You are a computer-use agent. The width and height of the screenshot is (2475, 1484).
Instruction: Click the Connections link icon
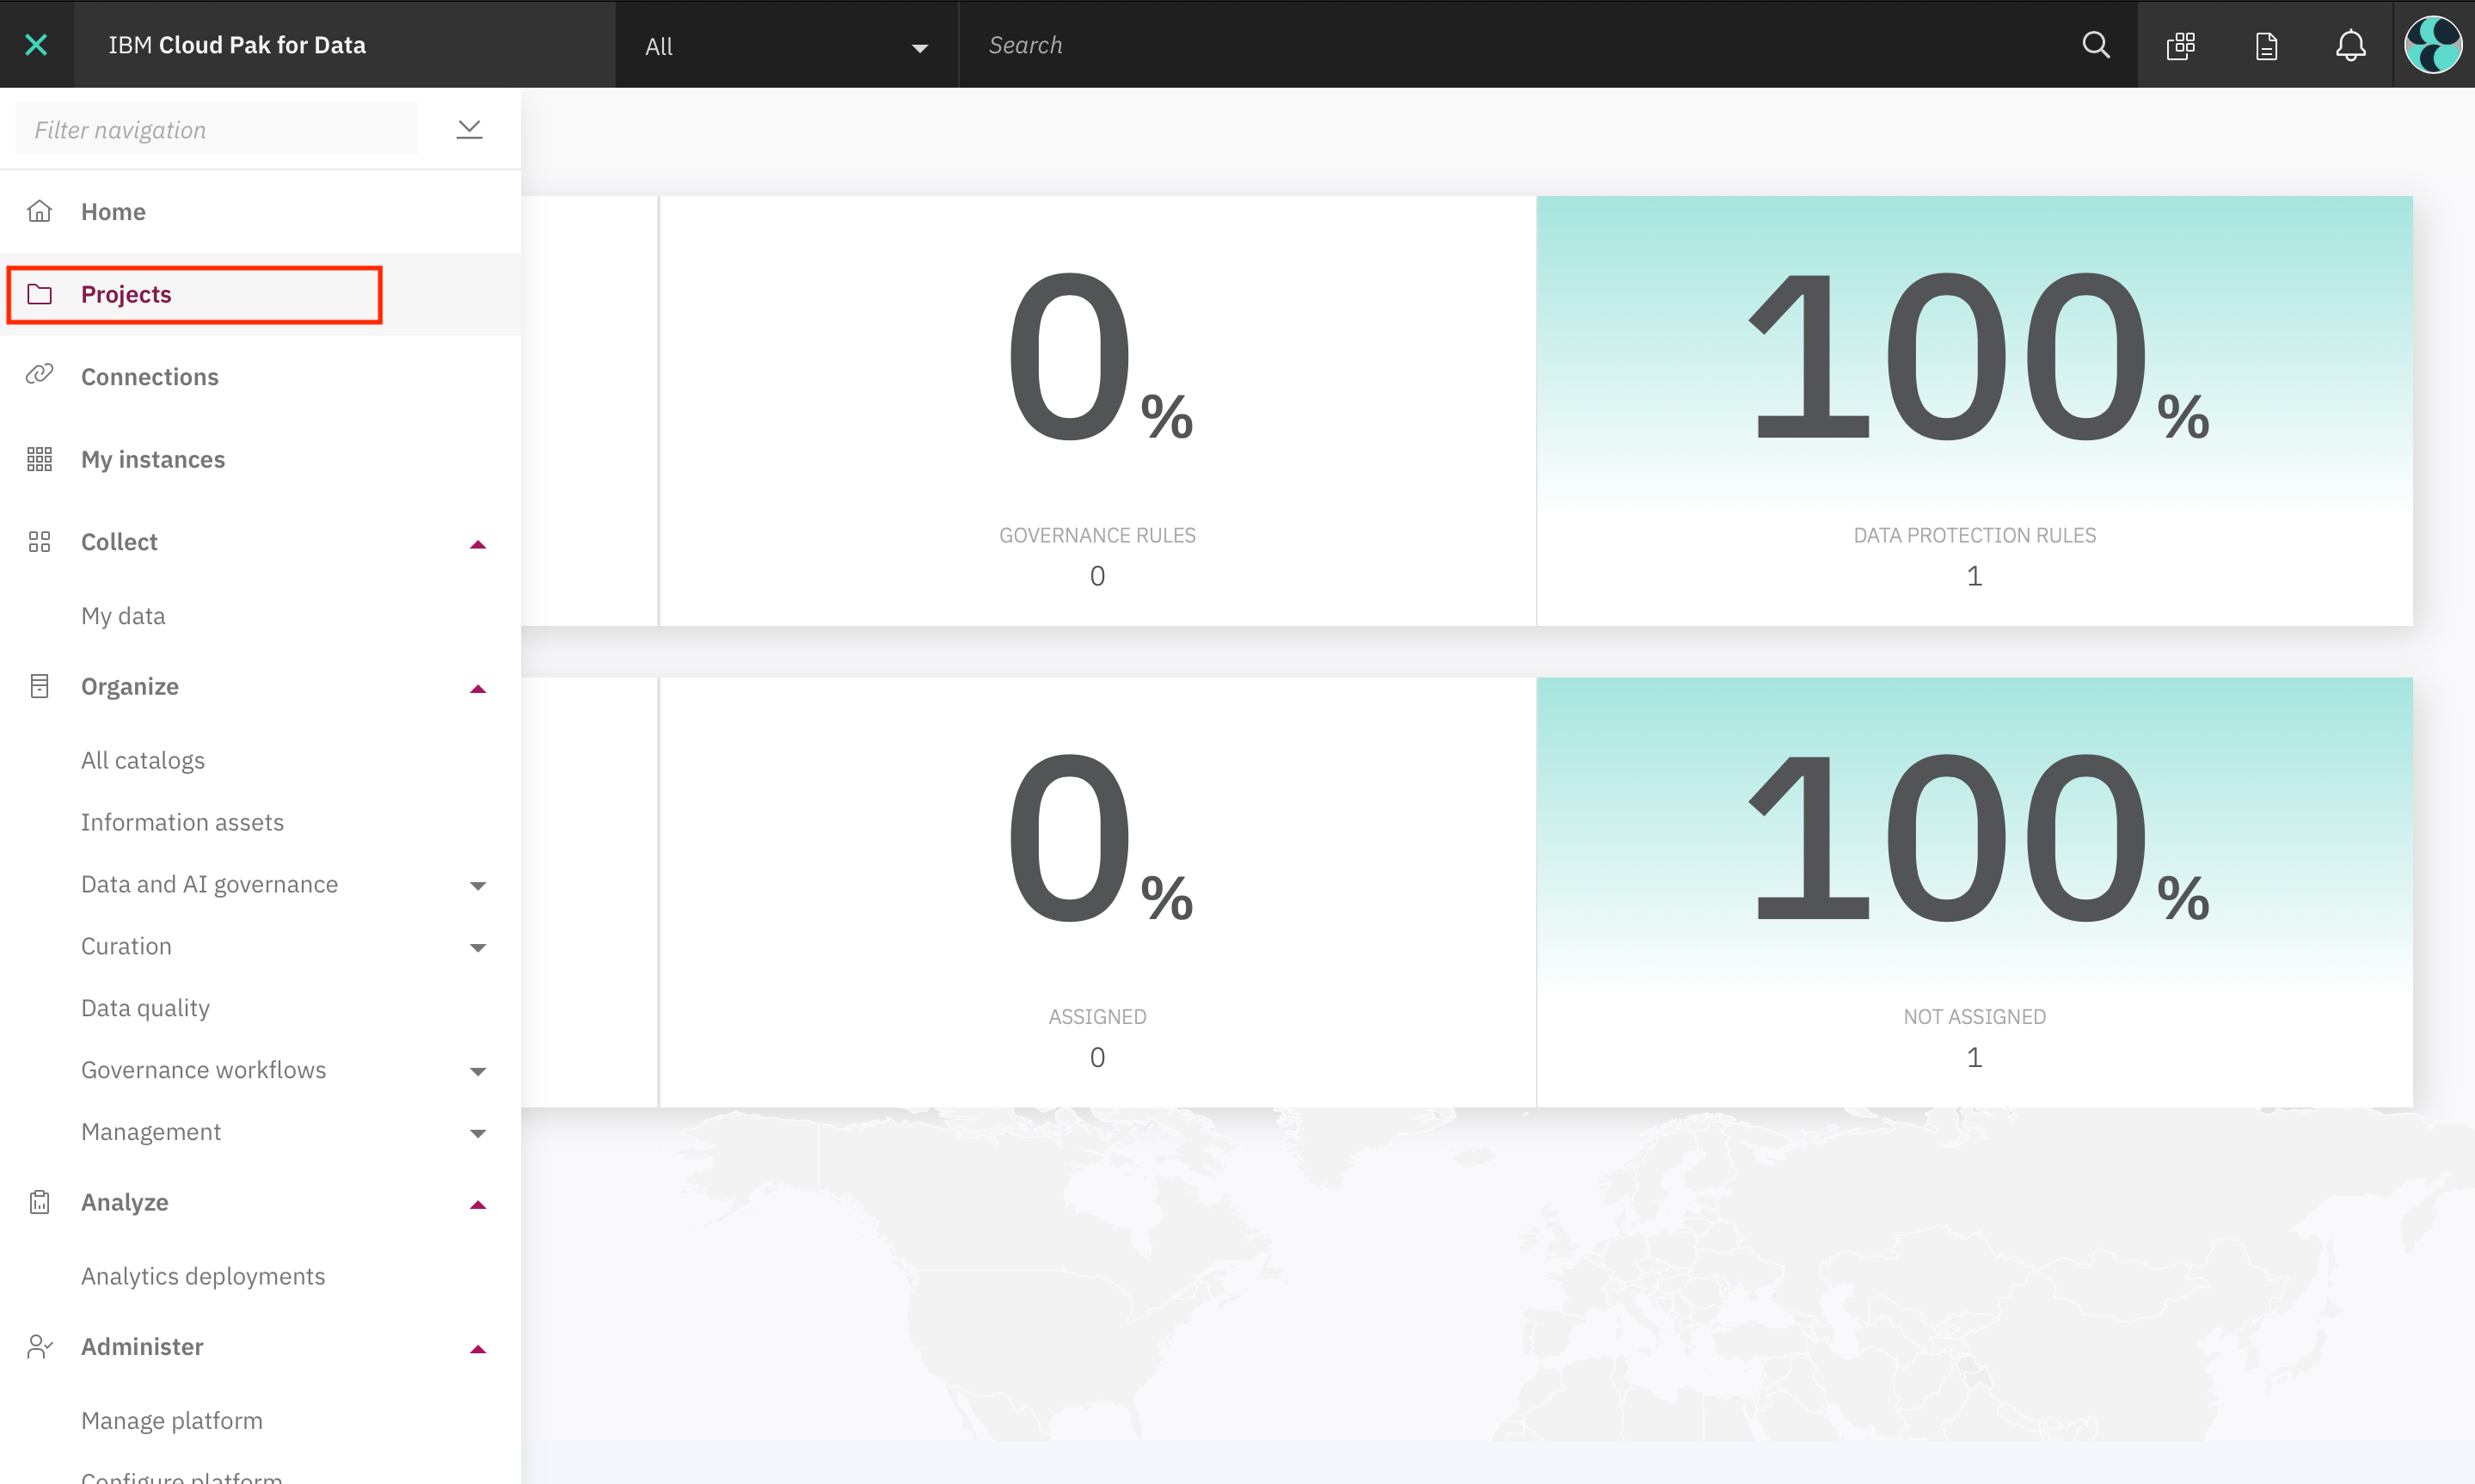click(x=39, y=375)
